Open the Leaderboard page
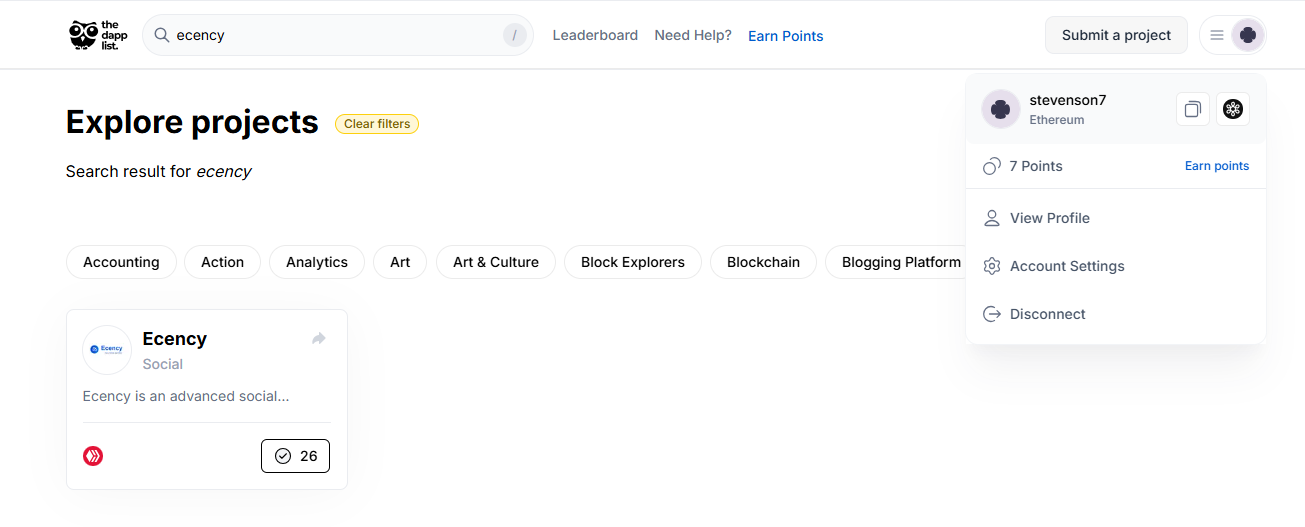The height and width of the screenshot is (527, 1305). 595,35
